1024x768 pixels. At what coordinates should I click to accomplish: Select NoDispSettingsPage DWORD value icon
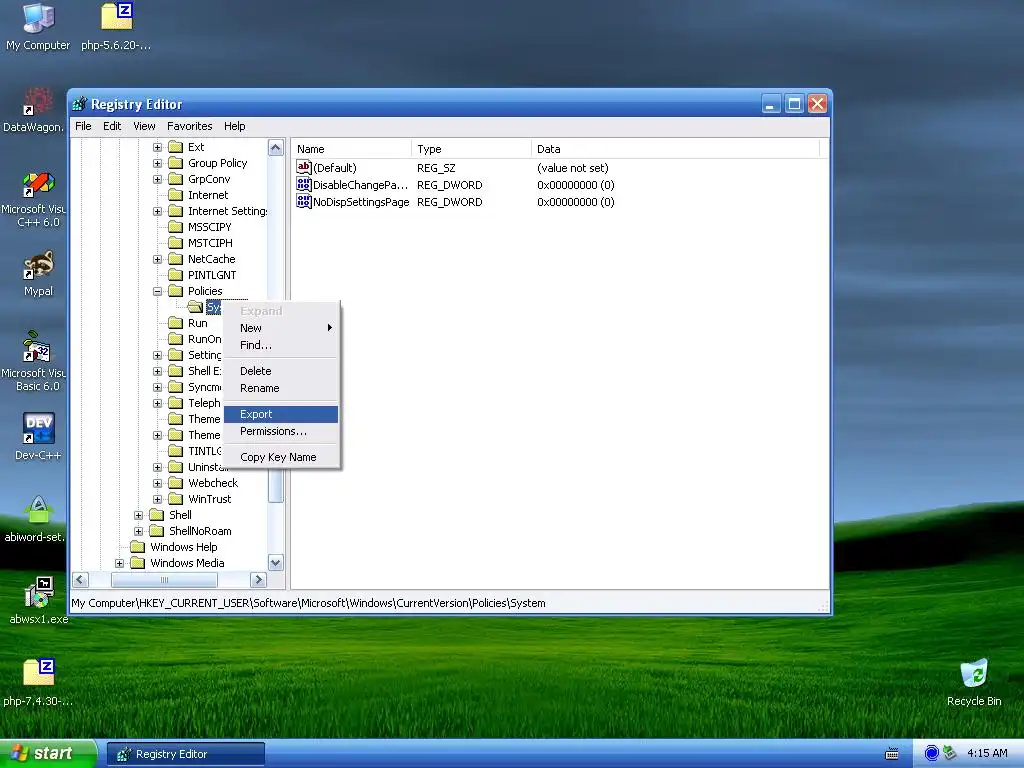coord(304,202)
